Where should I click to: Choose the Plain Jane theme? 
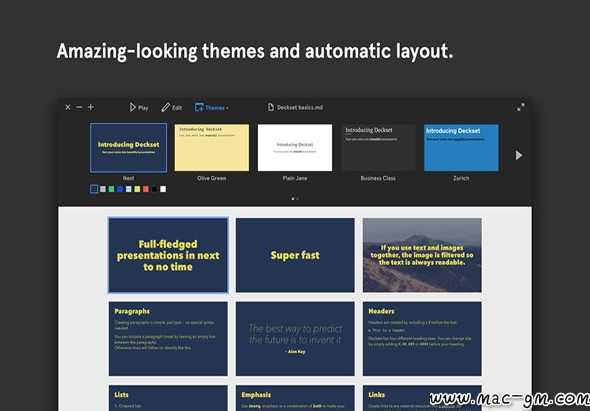click(295, 148)
